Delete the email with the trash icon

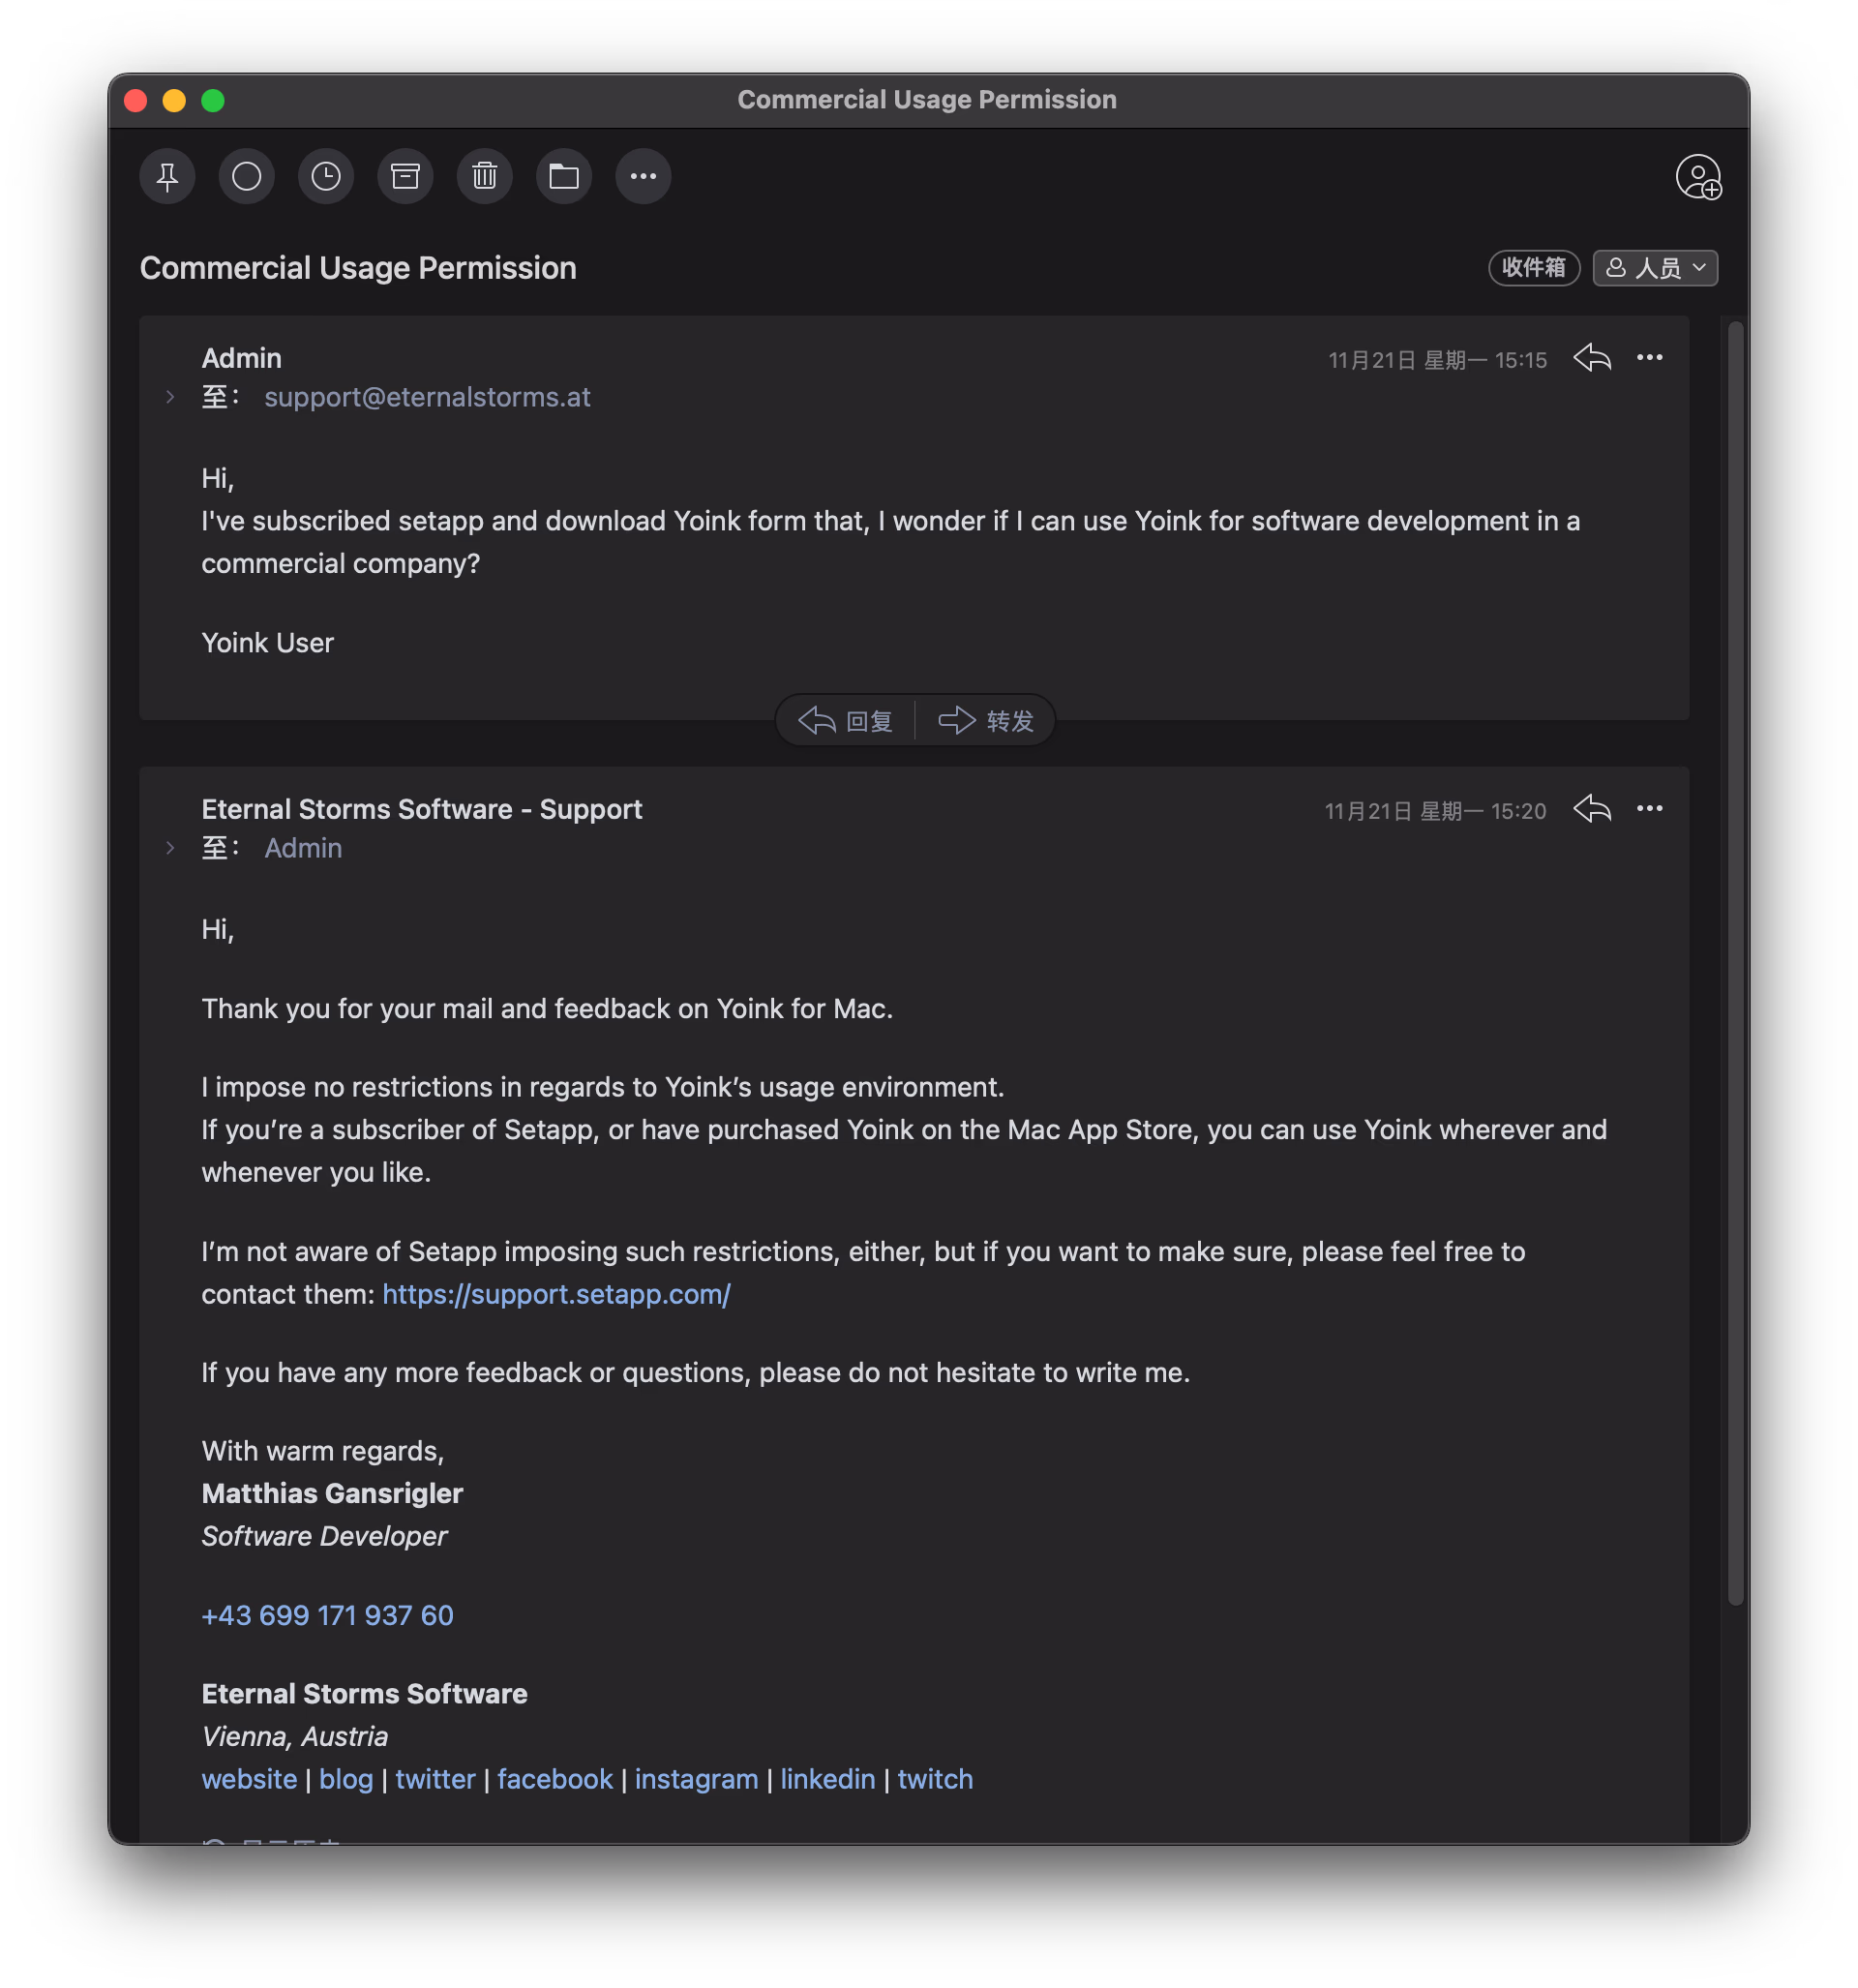click(x=485, y=177)
